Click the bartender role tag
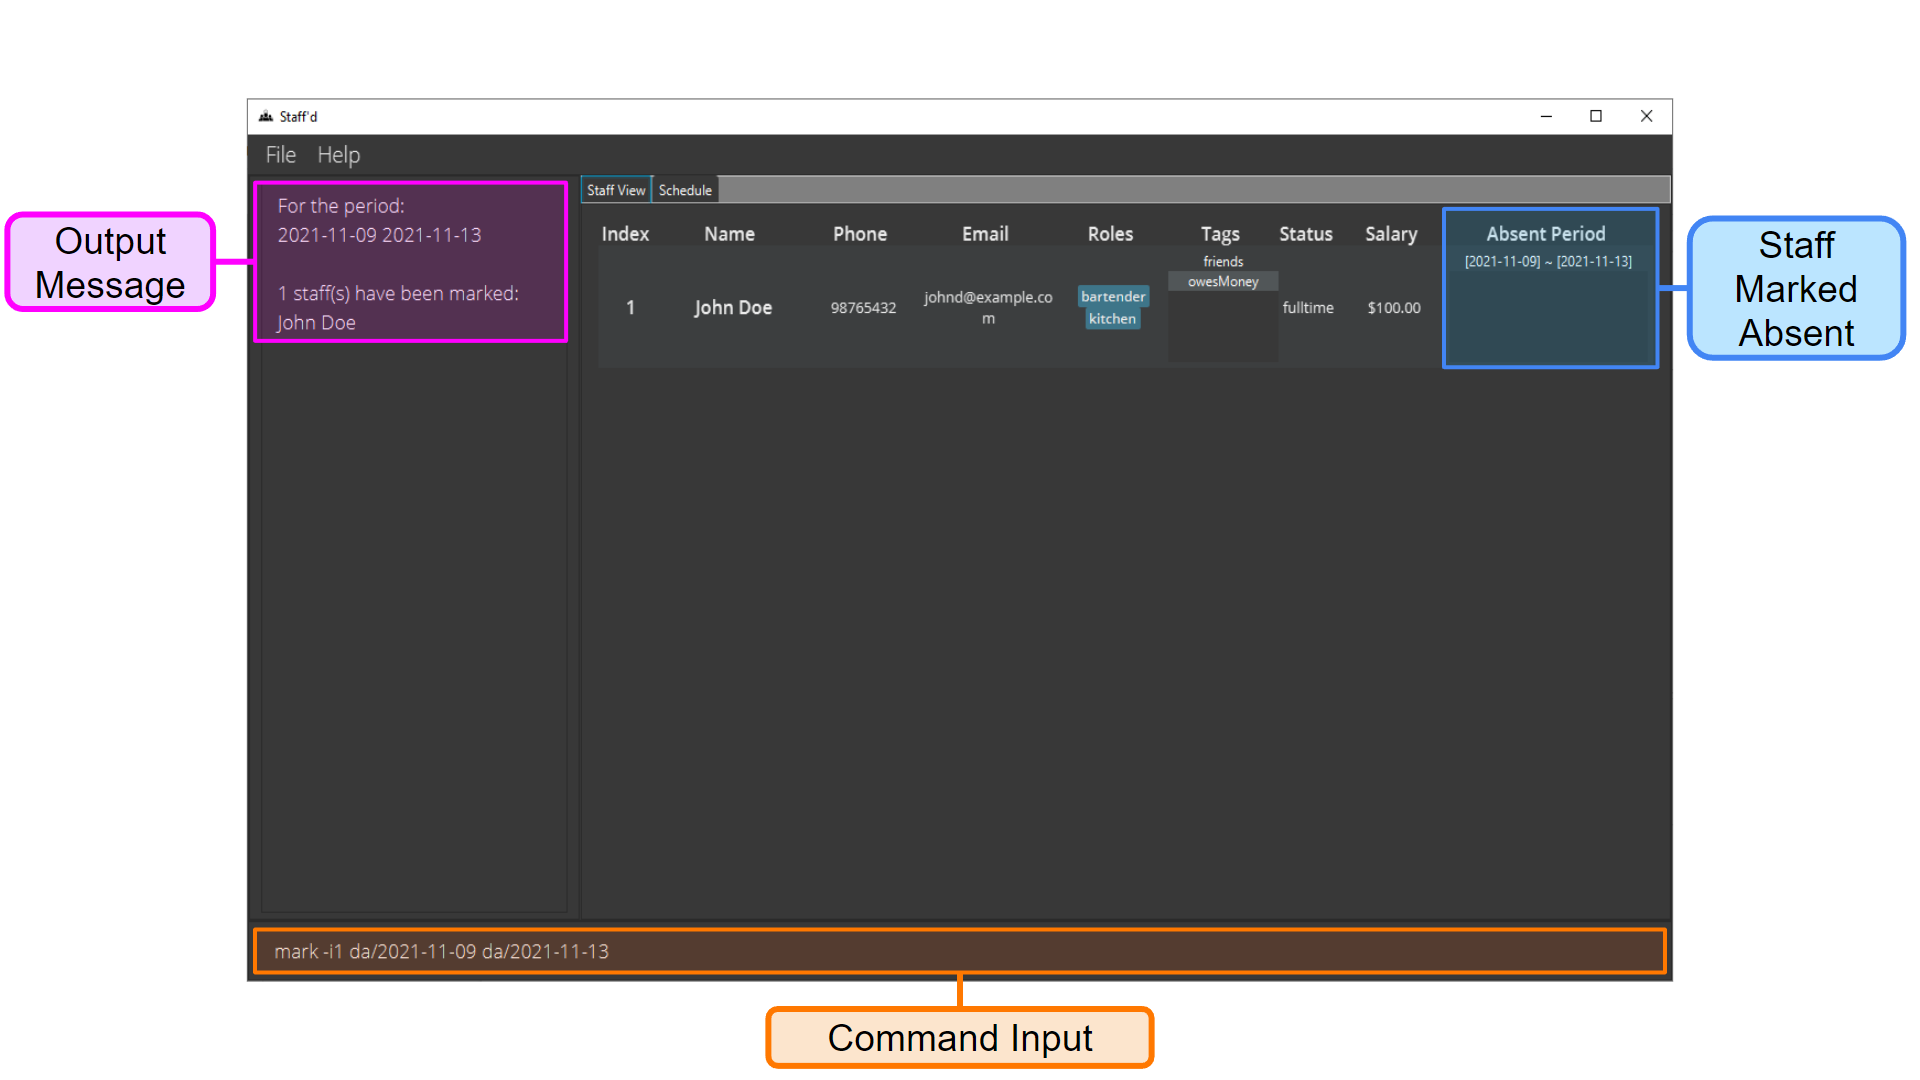 1113,294
